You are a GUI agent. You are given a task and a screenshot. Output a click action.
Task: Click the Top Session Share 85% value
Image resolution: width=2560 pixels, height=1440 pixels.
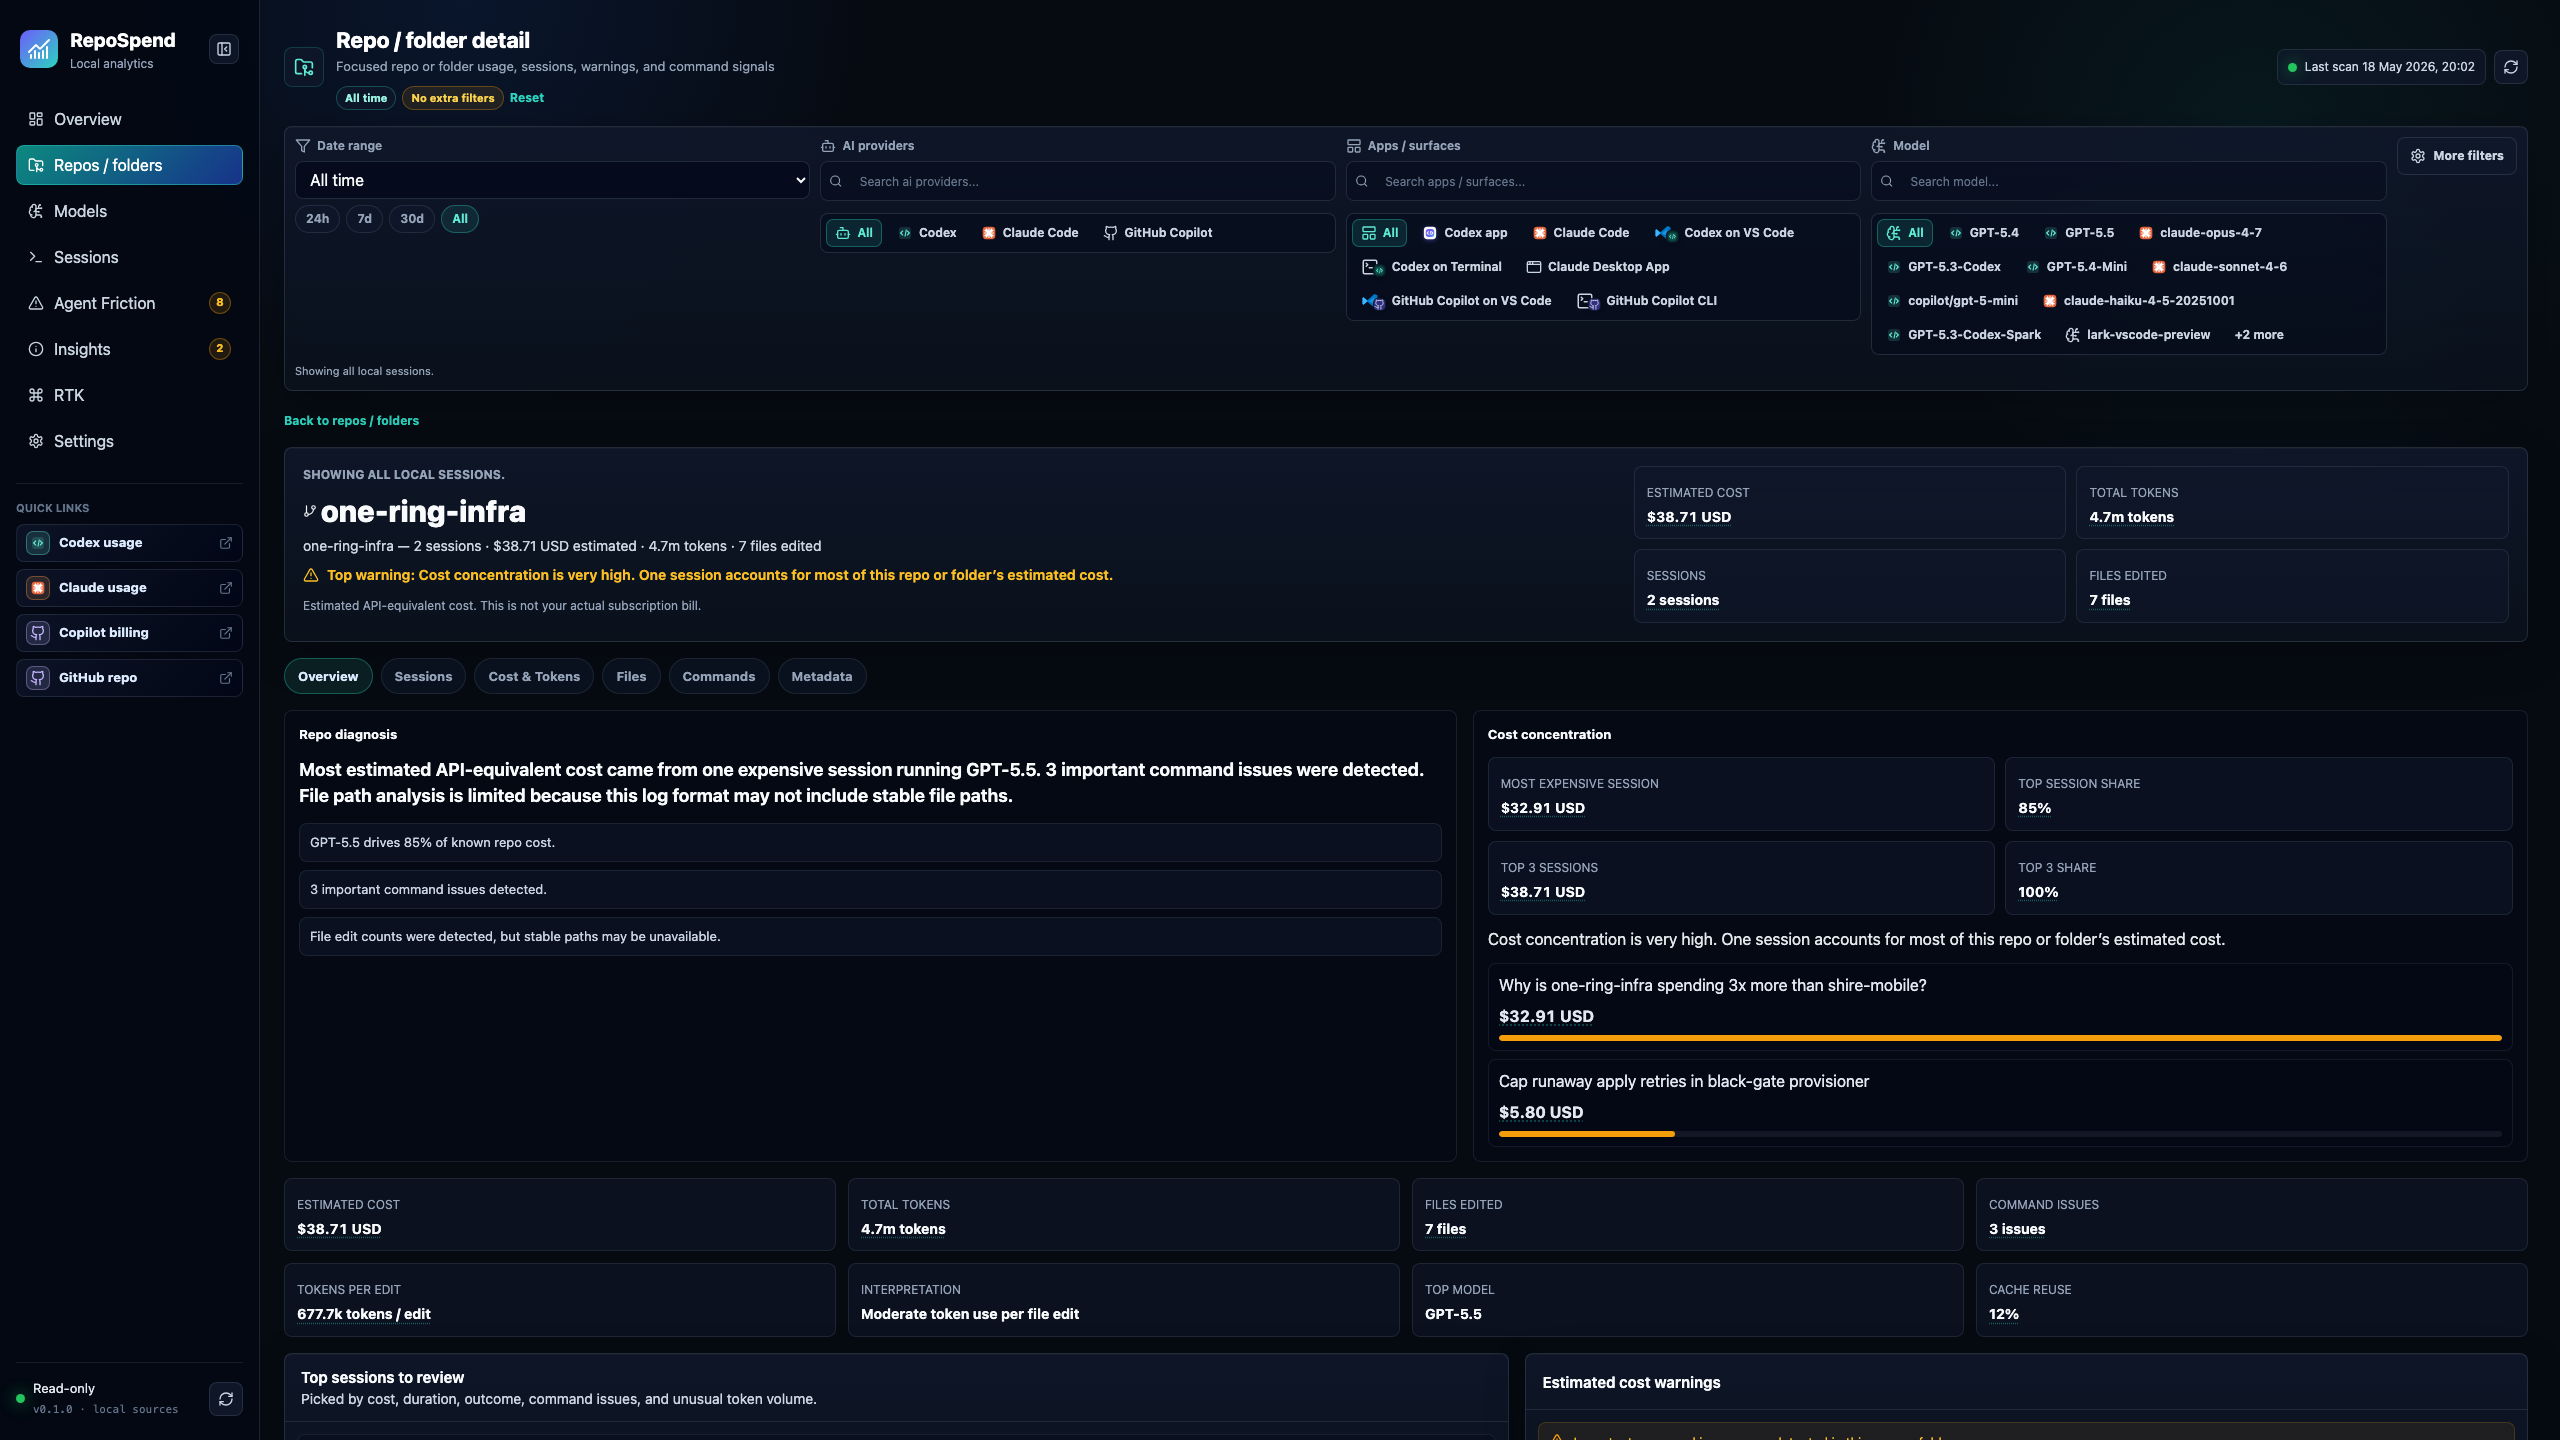pos(2034,808)
